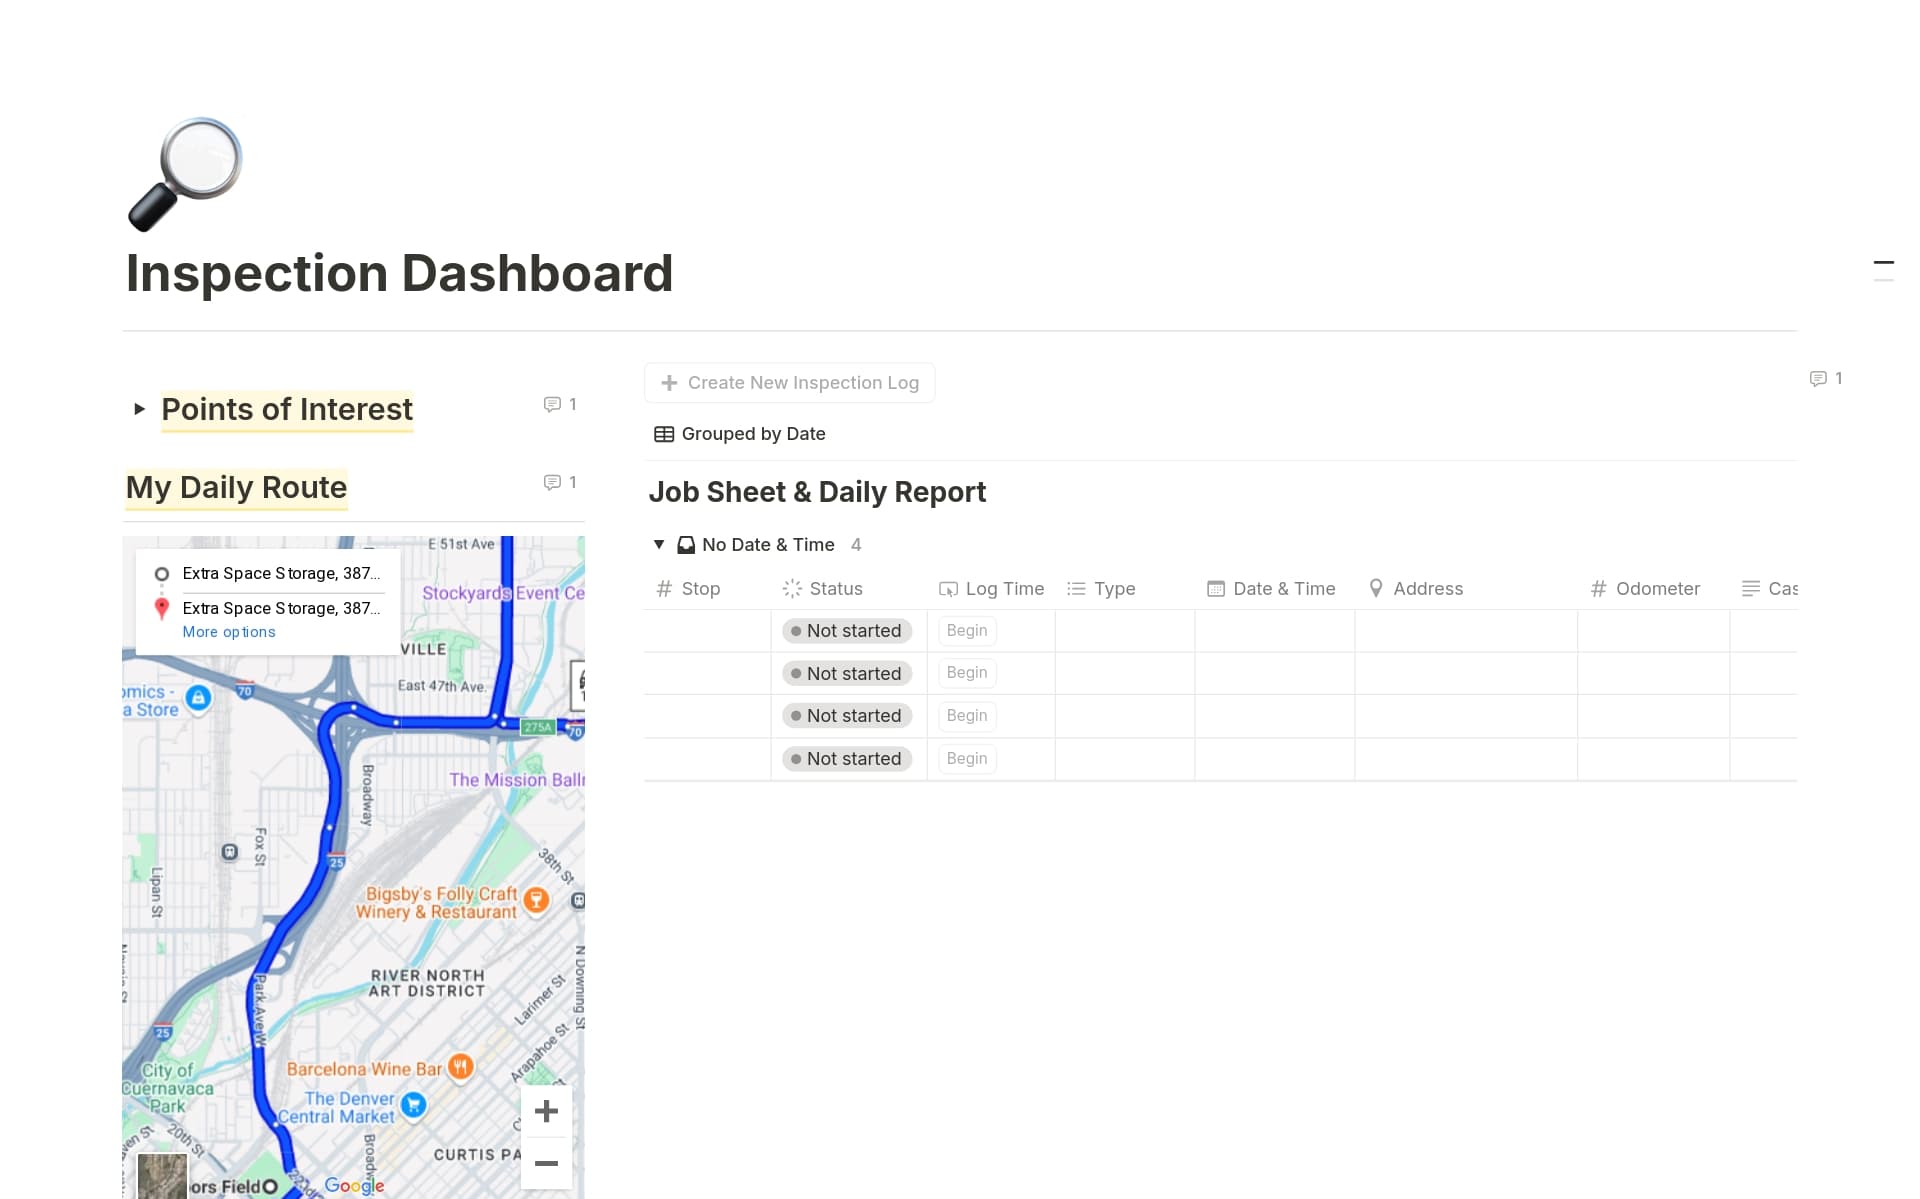
Task: Click the comment icon at top right
Action: [x=1819, y=378]
